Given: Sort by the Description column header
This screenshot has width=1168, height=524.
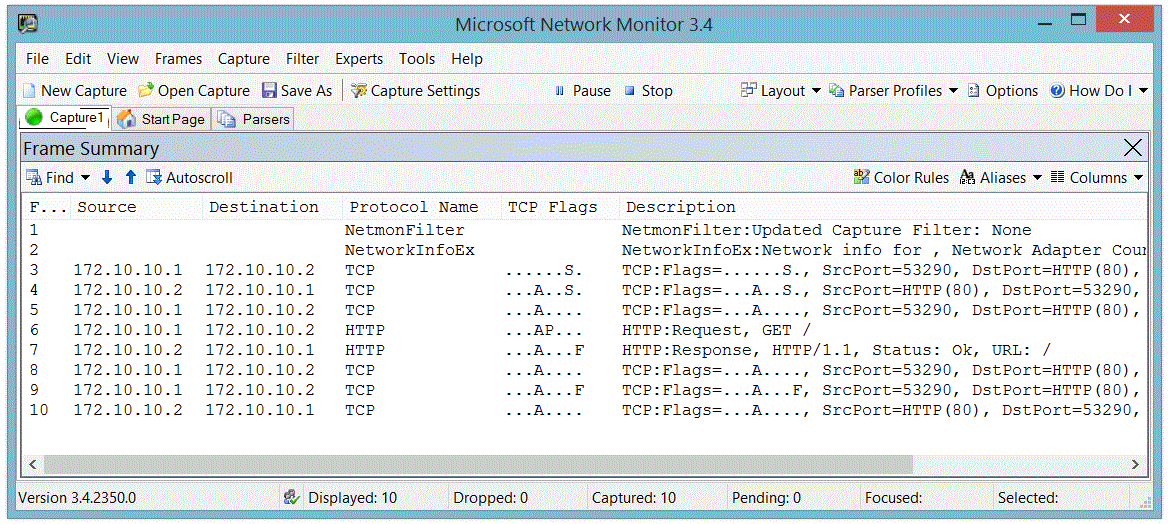Looking at the screenshot, I should (882, 207).
